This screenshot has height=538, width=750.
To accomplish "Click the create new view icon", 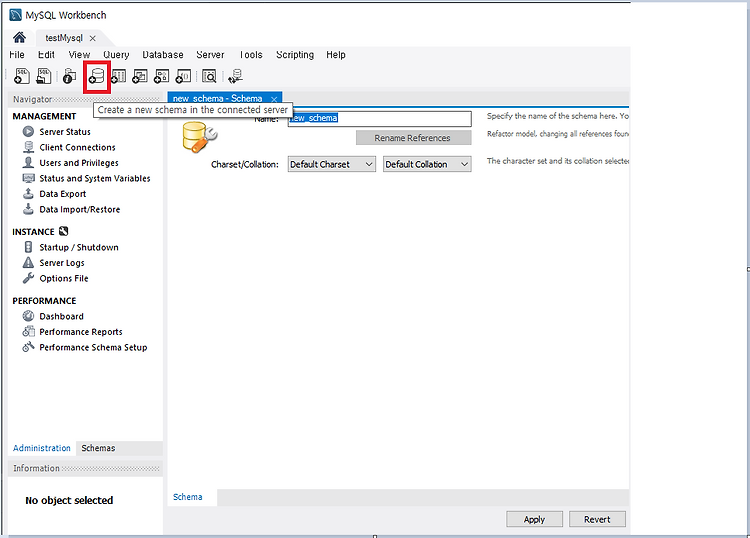I will (140, 76).
